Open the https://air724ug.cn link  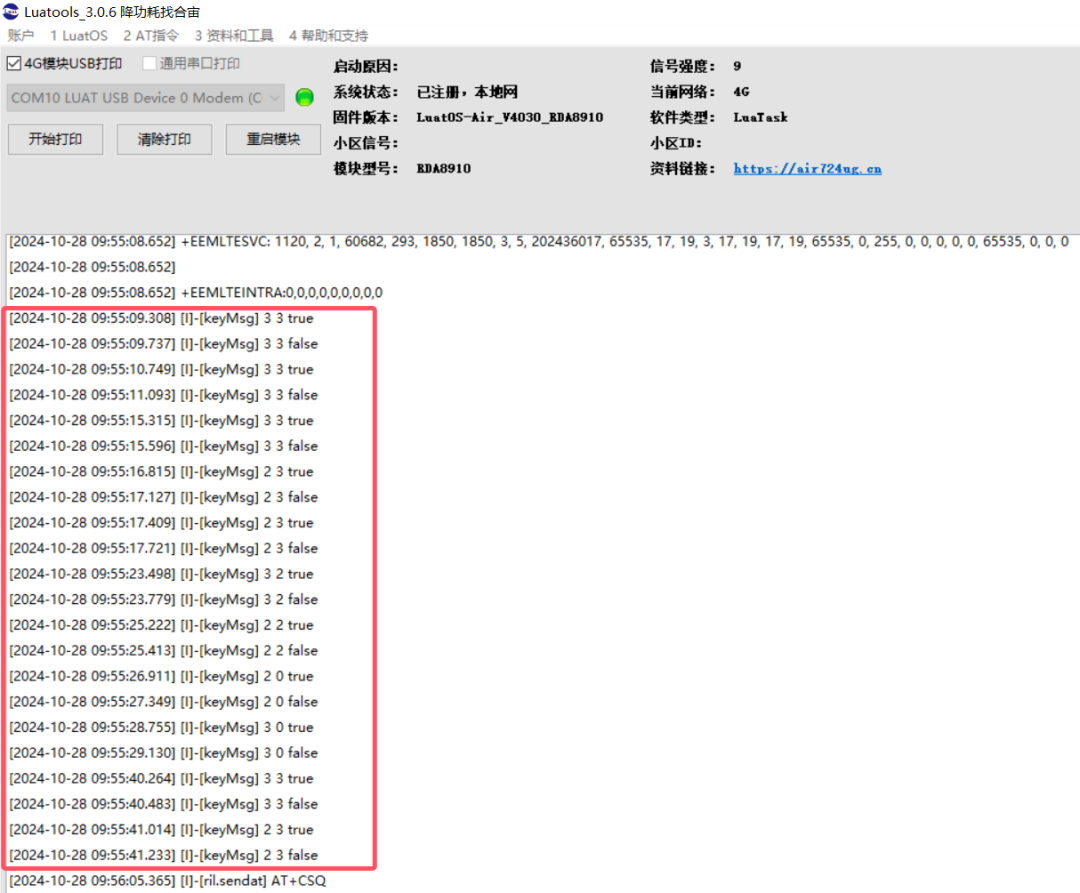click(807, 169)
